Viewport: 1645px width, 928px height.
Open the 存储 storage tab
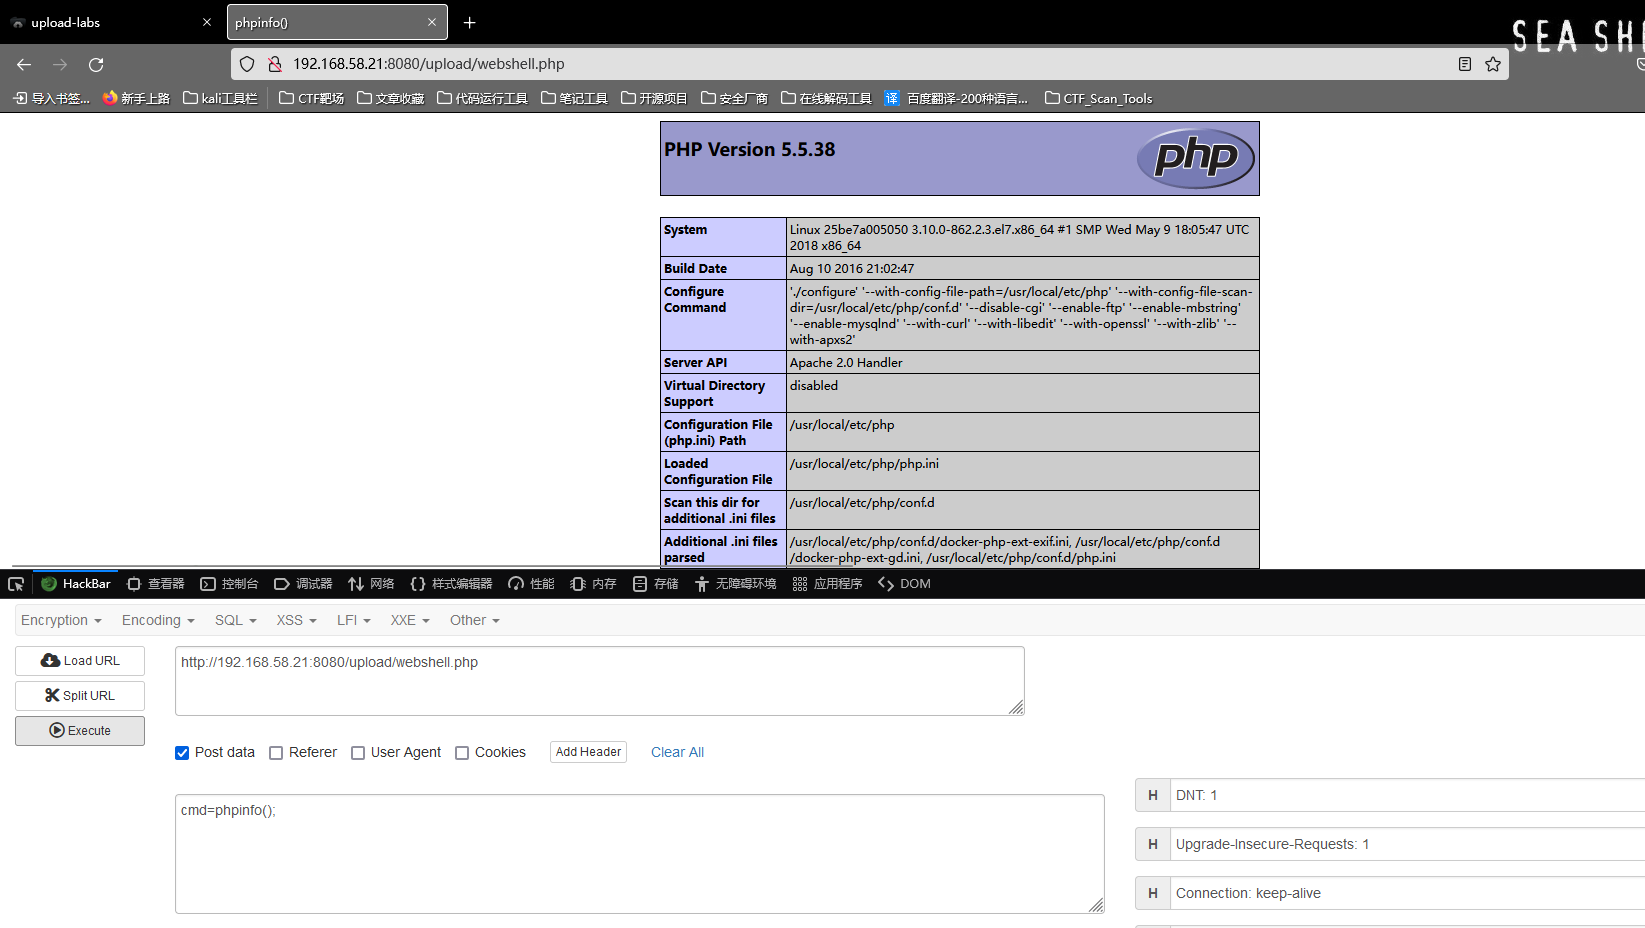pos(655,584)
